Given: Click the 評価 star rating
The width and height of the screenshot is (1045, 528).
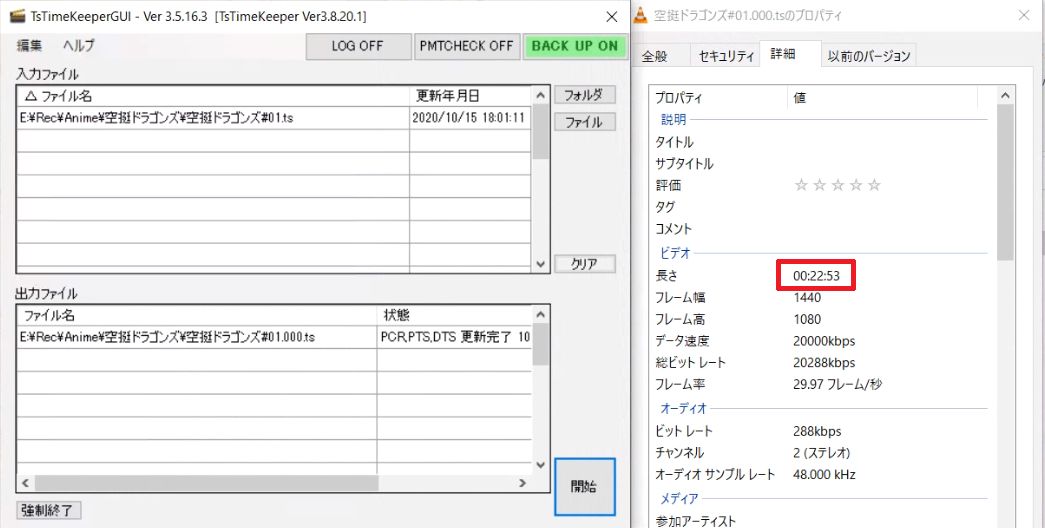Looking at the screenshot, I should click(838, 185).
